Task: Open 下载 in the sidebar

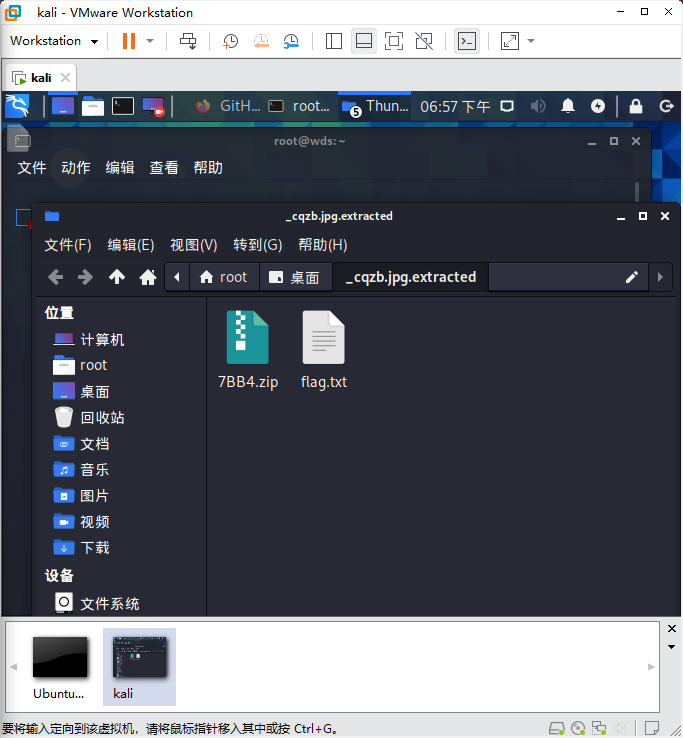Action: click(81, 548)
